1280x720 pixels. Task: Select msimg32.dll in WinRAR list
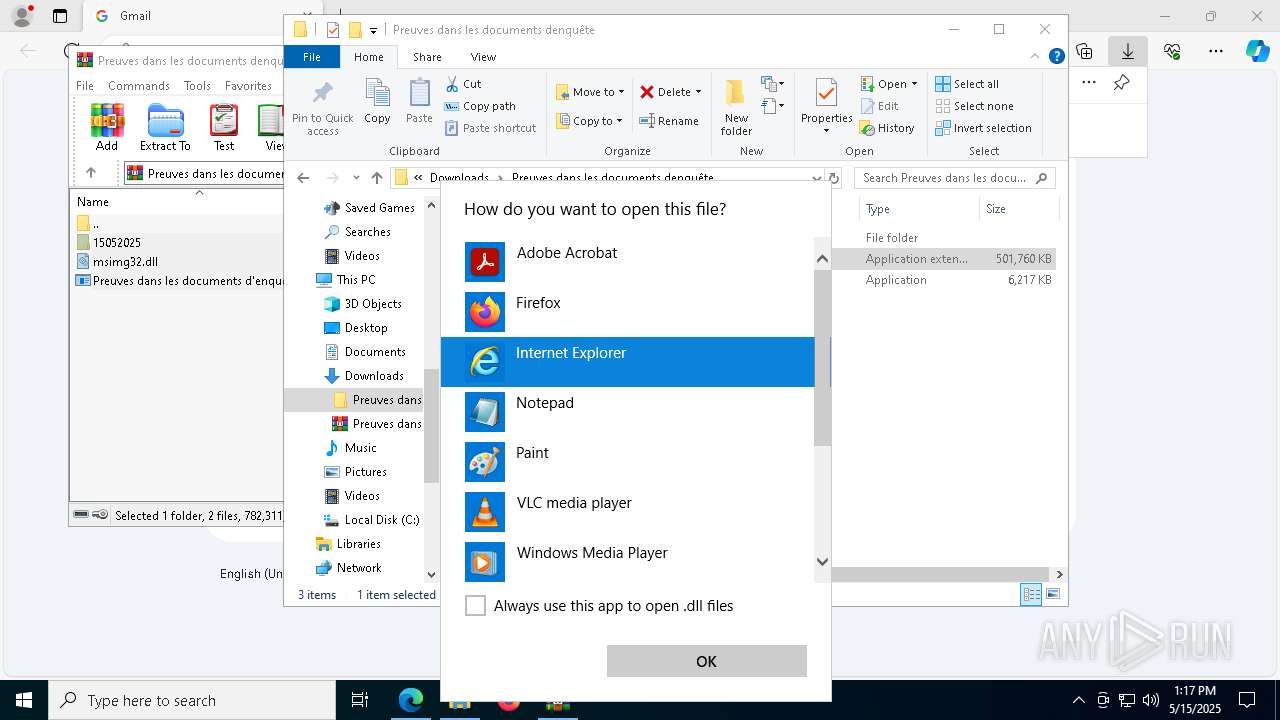click(x=125, y=262)
